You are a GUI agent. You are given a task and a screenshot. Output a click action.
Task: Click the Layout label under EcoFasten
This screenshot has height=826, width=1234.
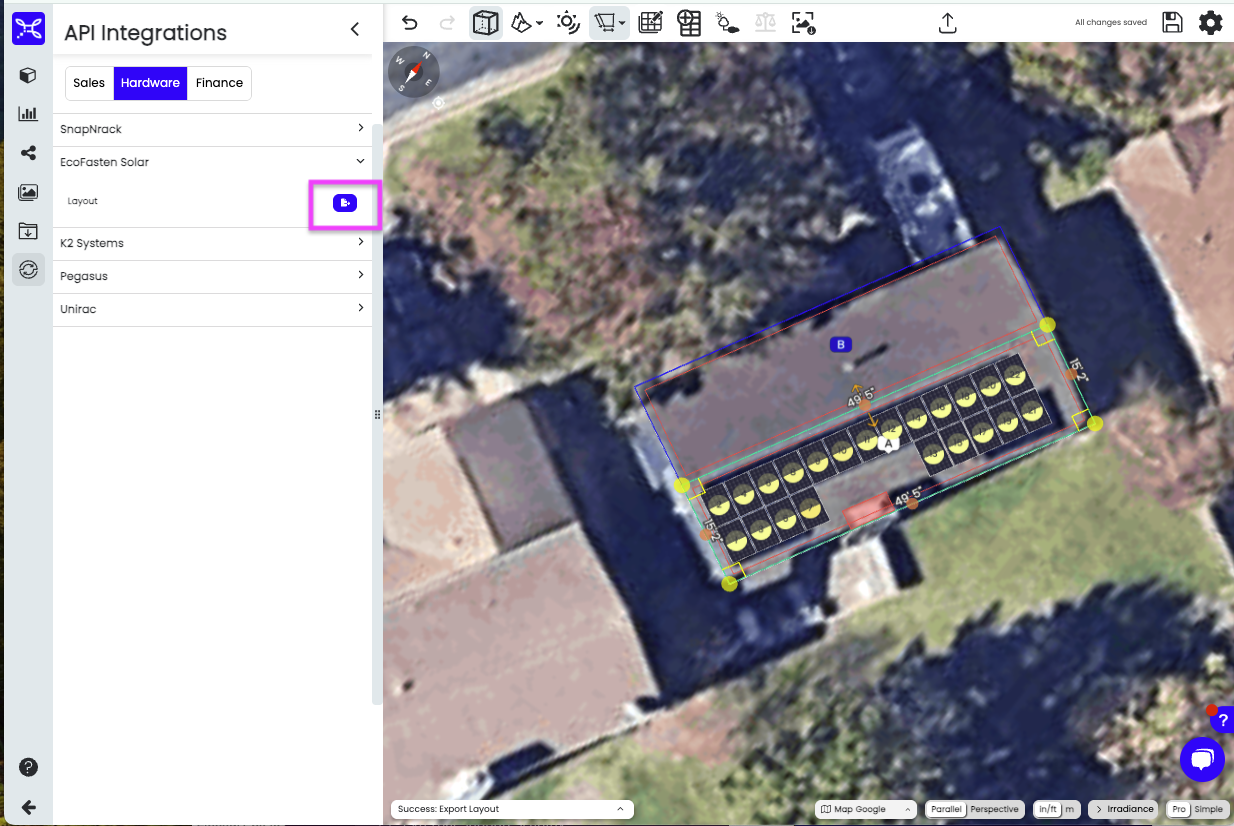(x=83, y=202)
